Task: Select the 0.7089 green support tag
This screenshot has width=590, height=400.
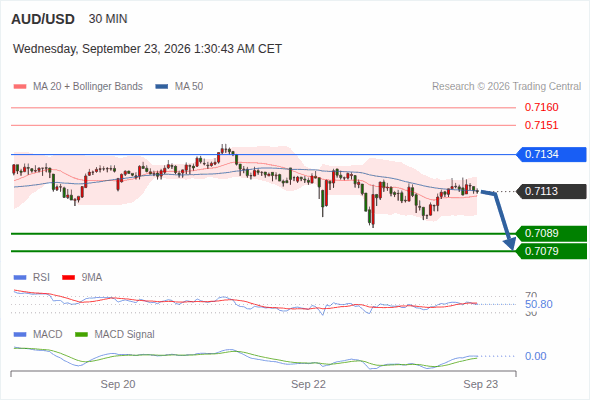Action: click(x=551, y=233)
